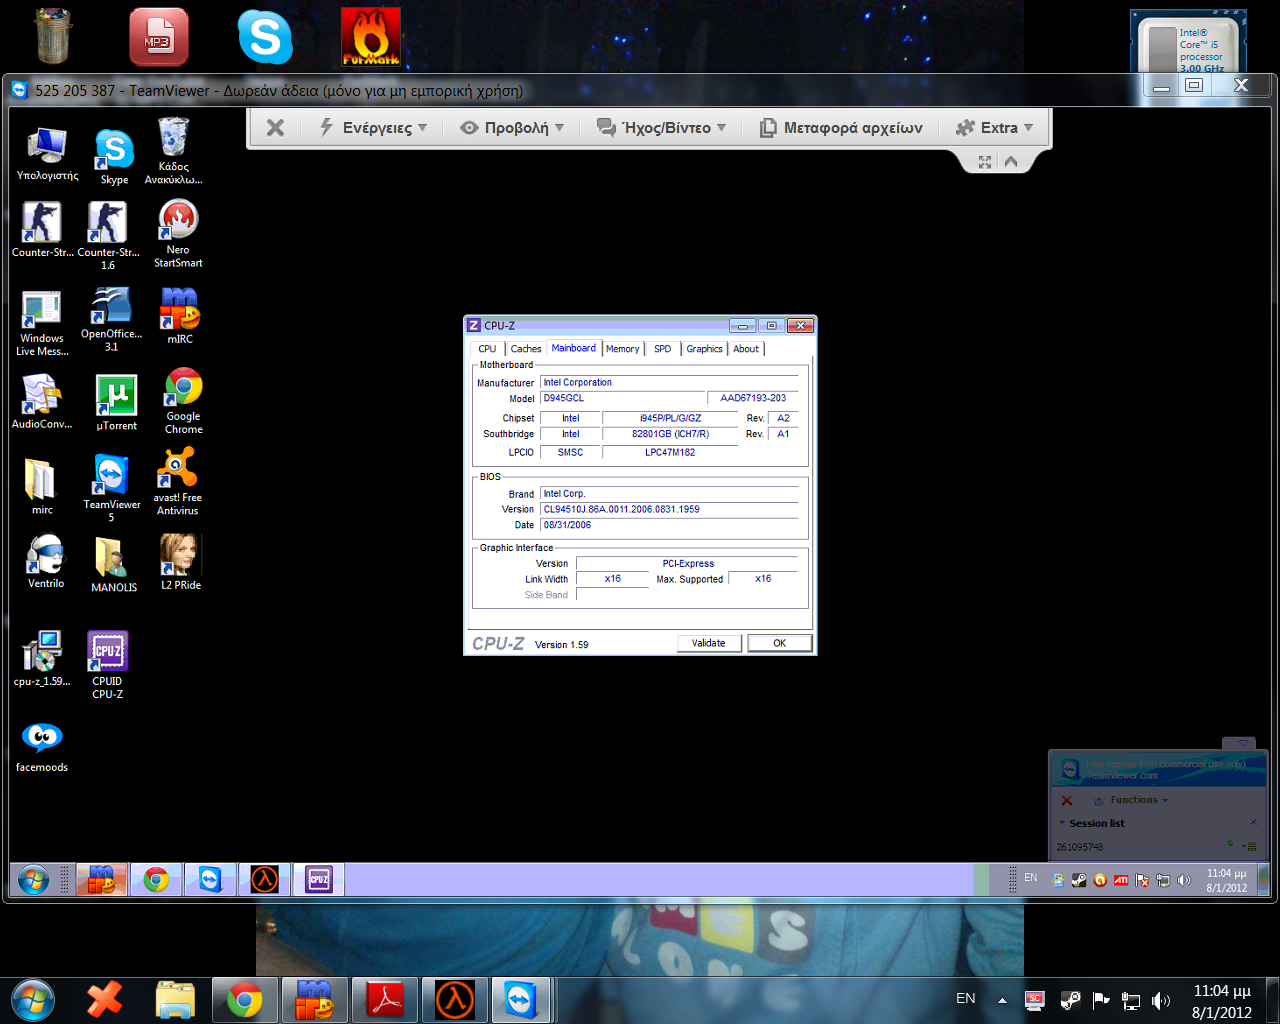
Task: Launch Nero StartSmart shortcut
Action: pyautogui.click(x=178, y=234)
